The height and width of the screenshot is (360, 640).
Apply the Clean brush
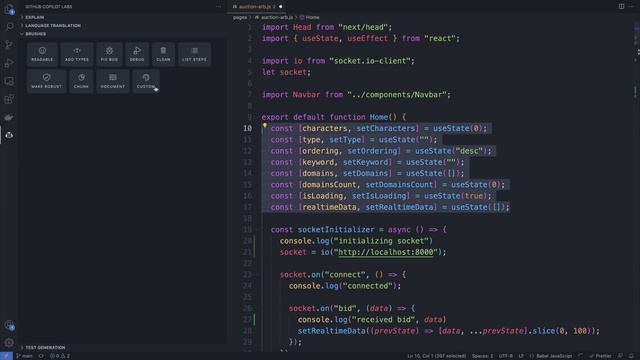click(x=163, y=54)
